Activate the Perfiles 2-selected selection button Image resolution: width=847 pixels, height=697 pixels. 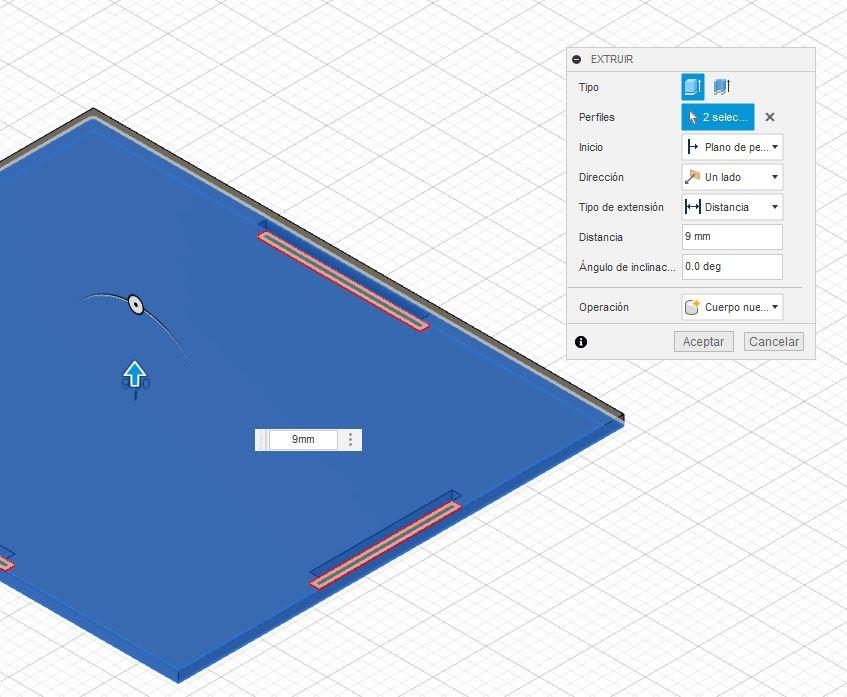717,117
